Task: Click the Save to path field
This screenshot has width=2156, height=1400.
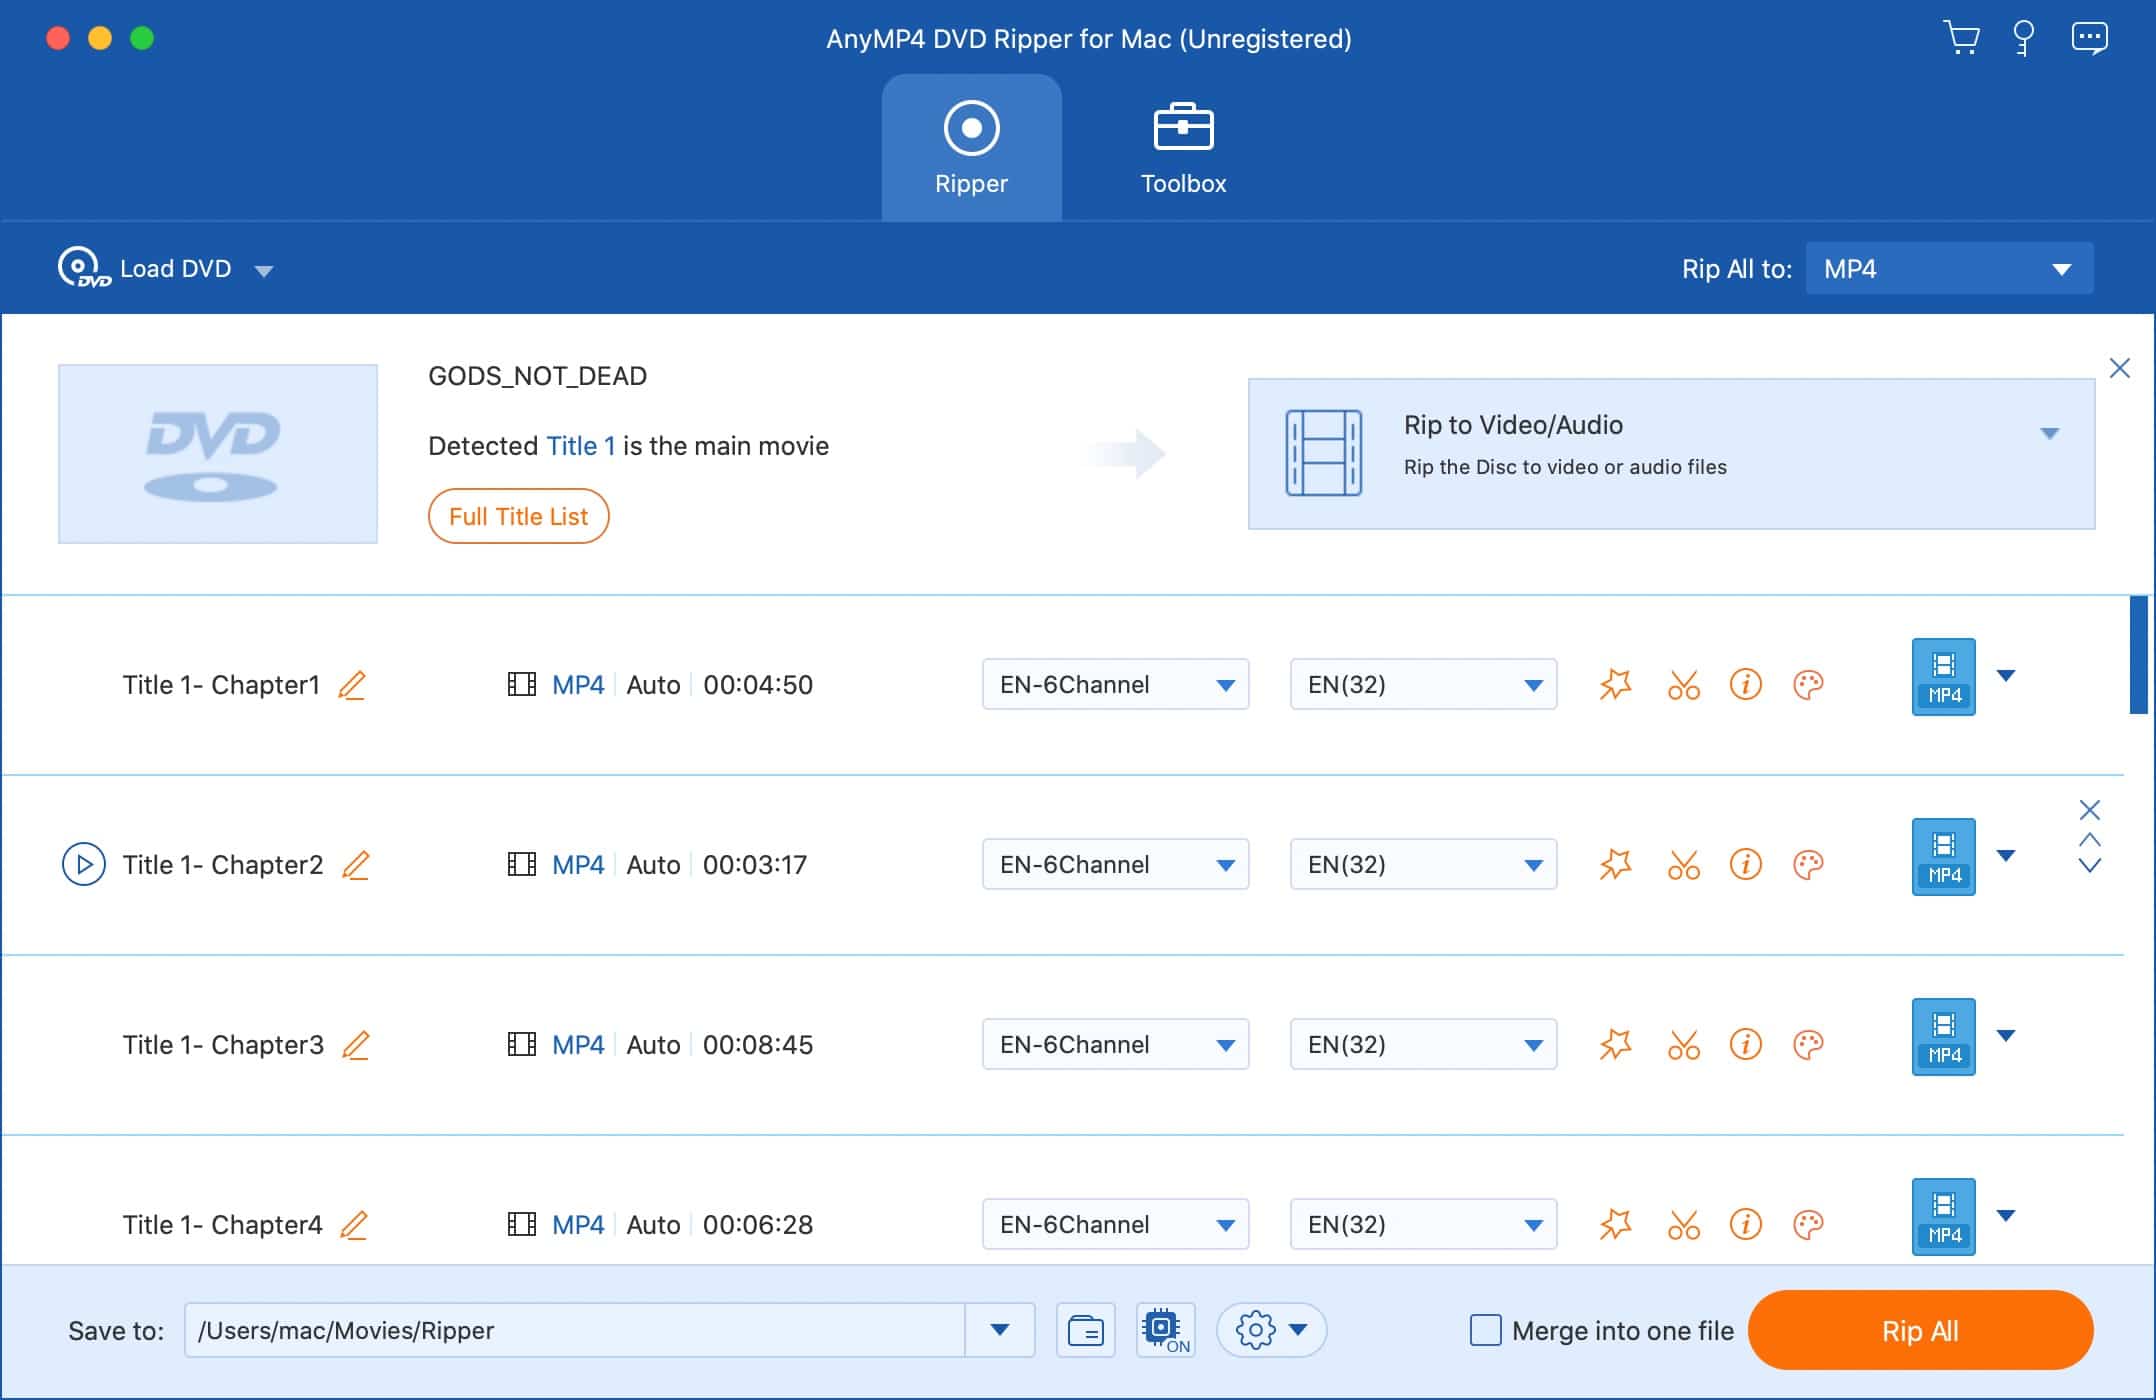Action: (574, 1331)
